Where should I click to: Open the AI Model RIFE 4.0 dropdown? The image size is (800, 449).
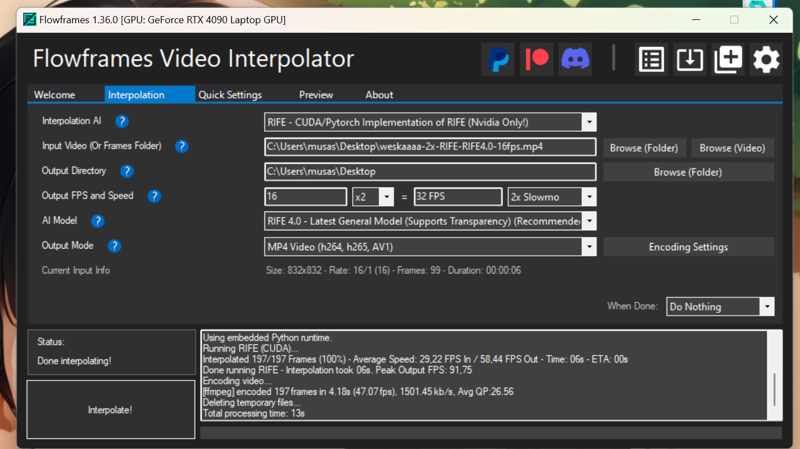tap(589, 221)
